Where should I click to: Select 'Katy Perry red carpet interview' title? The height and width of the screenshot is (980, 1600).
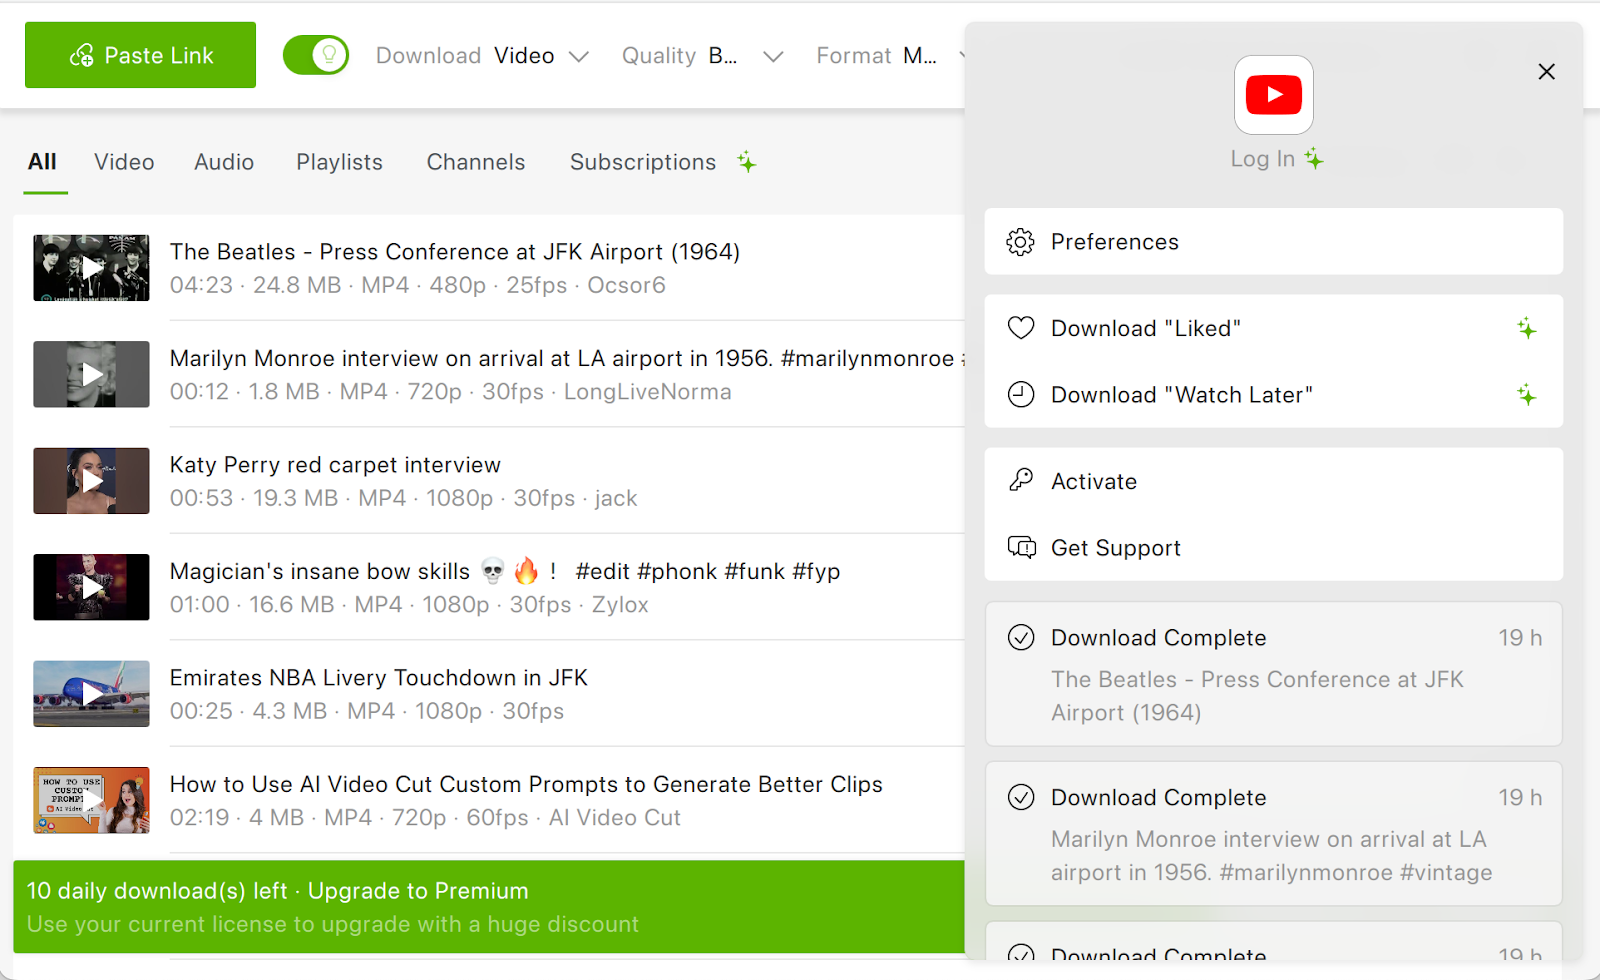coord(335,465)
